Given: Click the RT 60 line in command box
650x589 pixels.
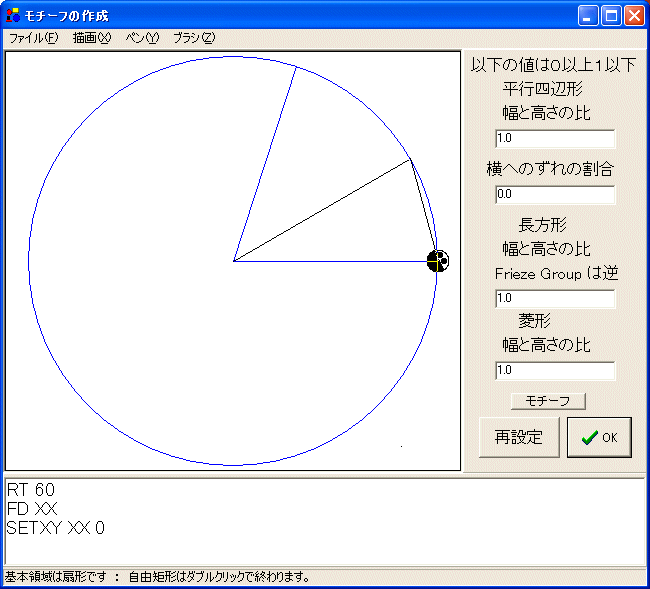Looking at the screenshot, I should click(32, 490).
